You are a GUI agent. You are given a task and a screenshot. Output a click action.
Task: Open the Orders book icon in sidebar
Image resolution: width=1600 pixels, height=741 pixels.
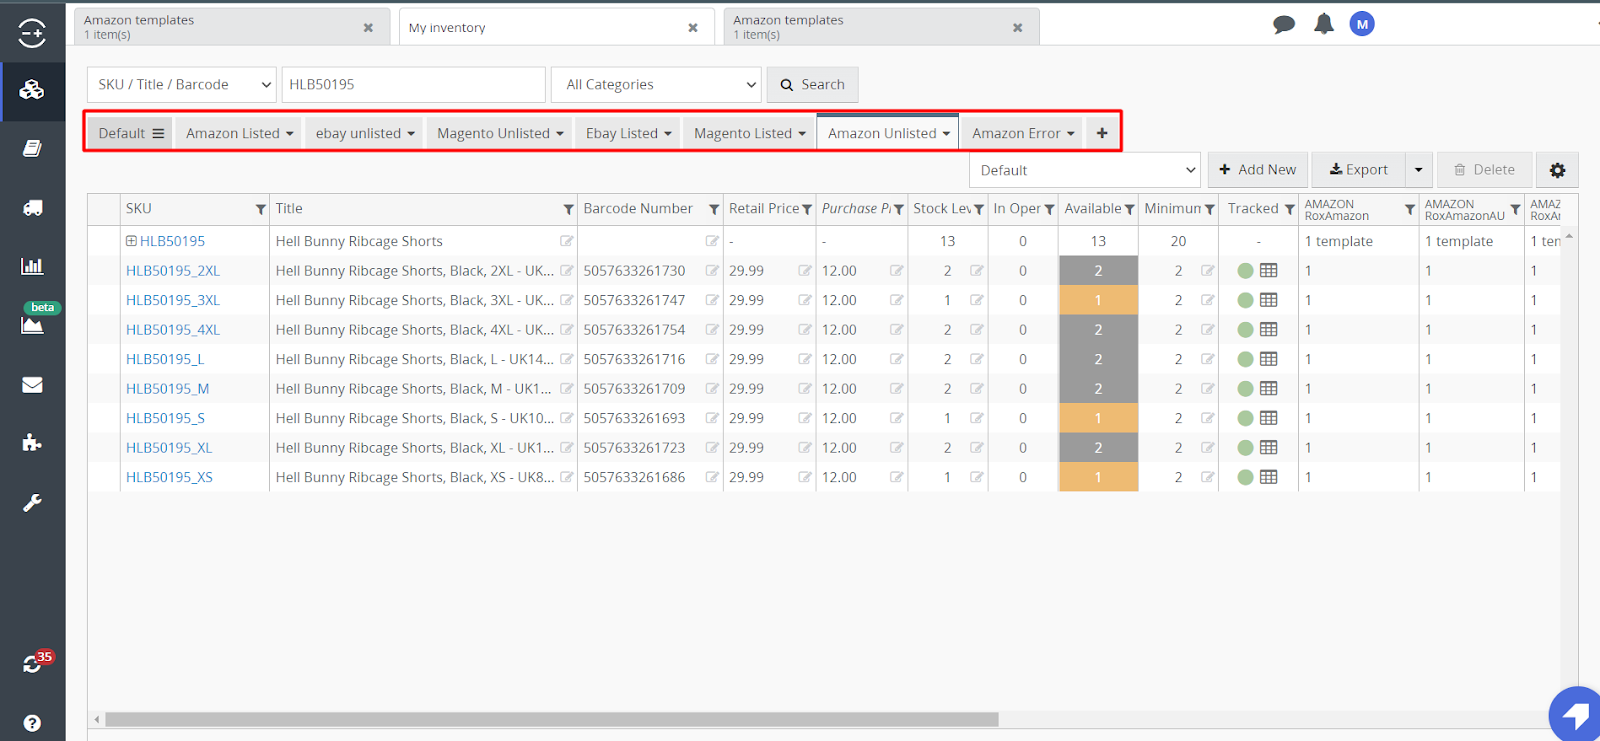point(32,149)
